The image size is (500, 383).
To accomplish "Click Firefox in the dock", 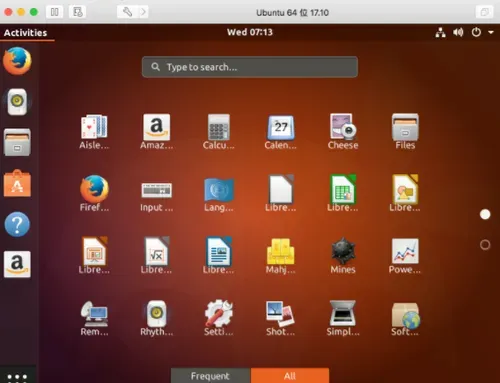I will (17, 61).
